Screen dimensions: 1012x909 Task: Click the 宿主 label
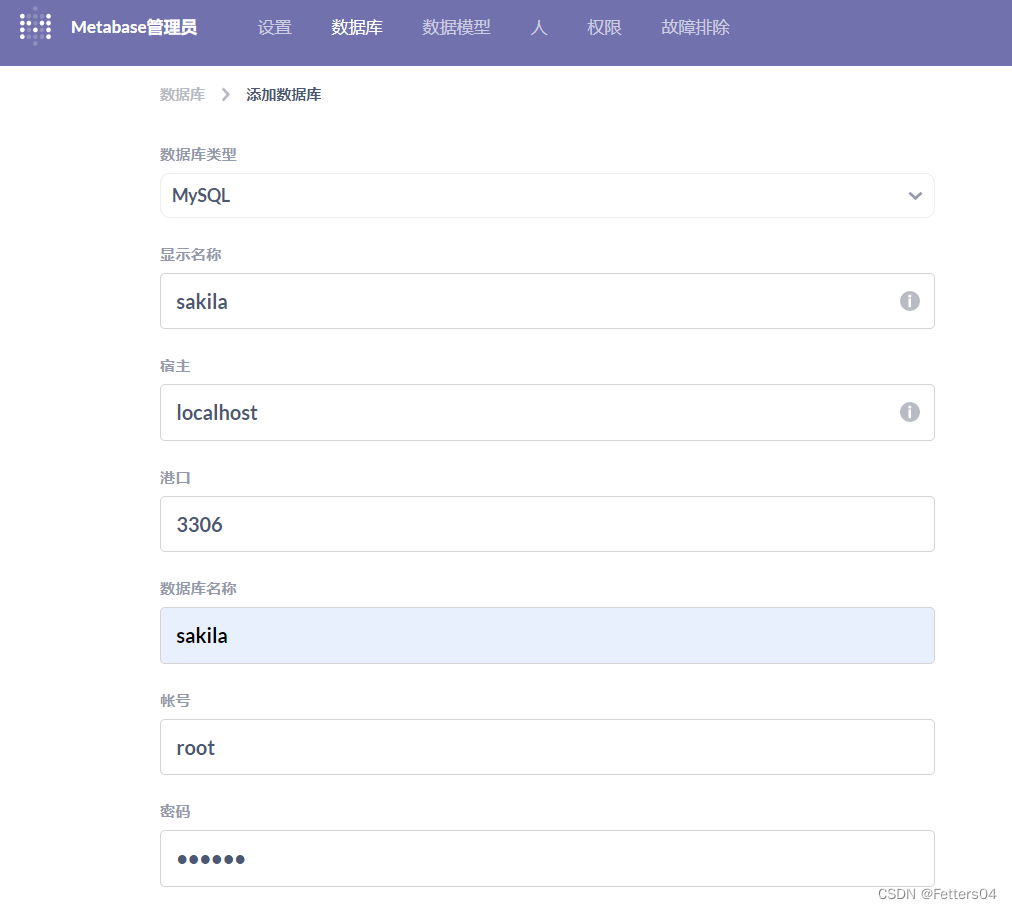tap(175, 366)
